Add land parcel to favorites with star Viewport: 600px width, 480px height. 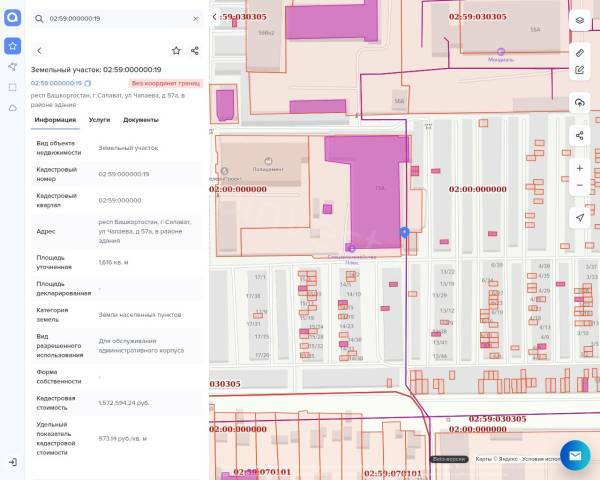click(176, 50)
